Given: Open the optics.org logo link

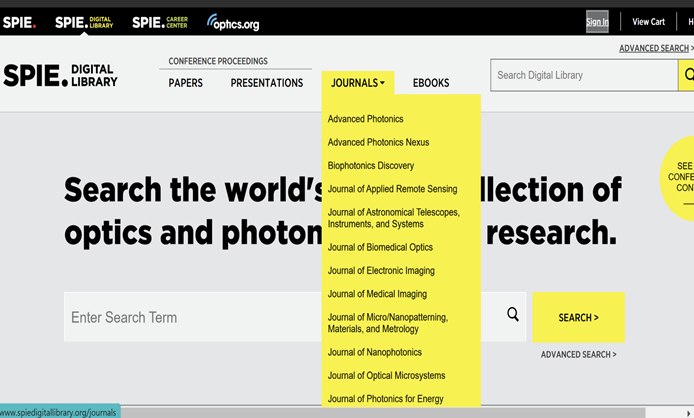Looking at the screenshot, I should coord(233,21).
